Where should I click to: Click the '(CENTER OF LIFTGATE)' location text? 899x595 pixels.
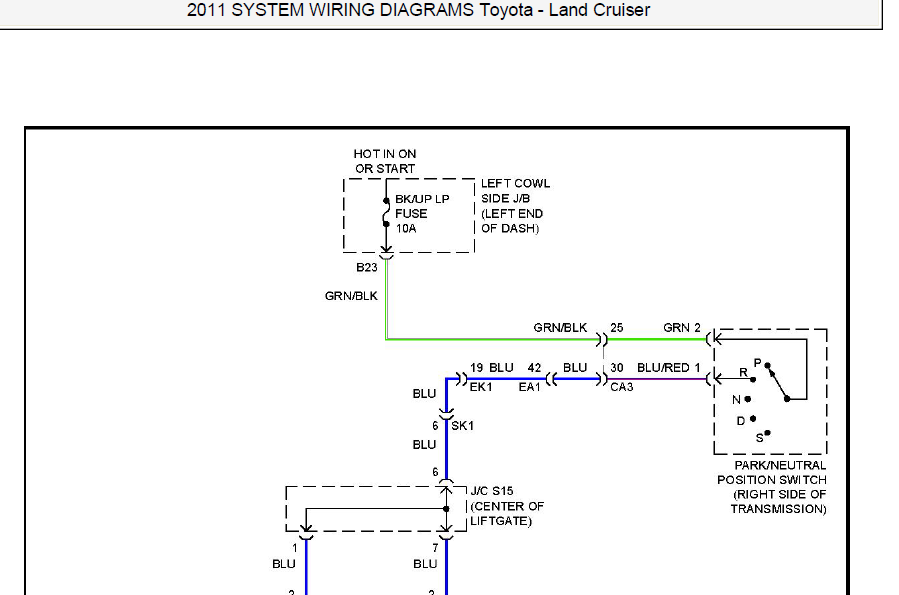[507, 514]
